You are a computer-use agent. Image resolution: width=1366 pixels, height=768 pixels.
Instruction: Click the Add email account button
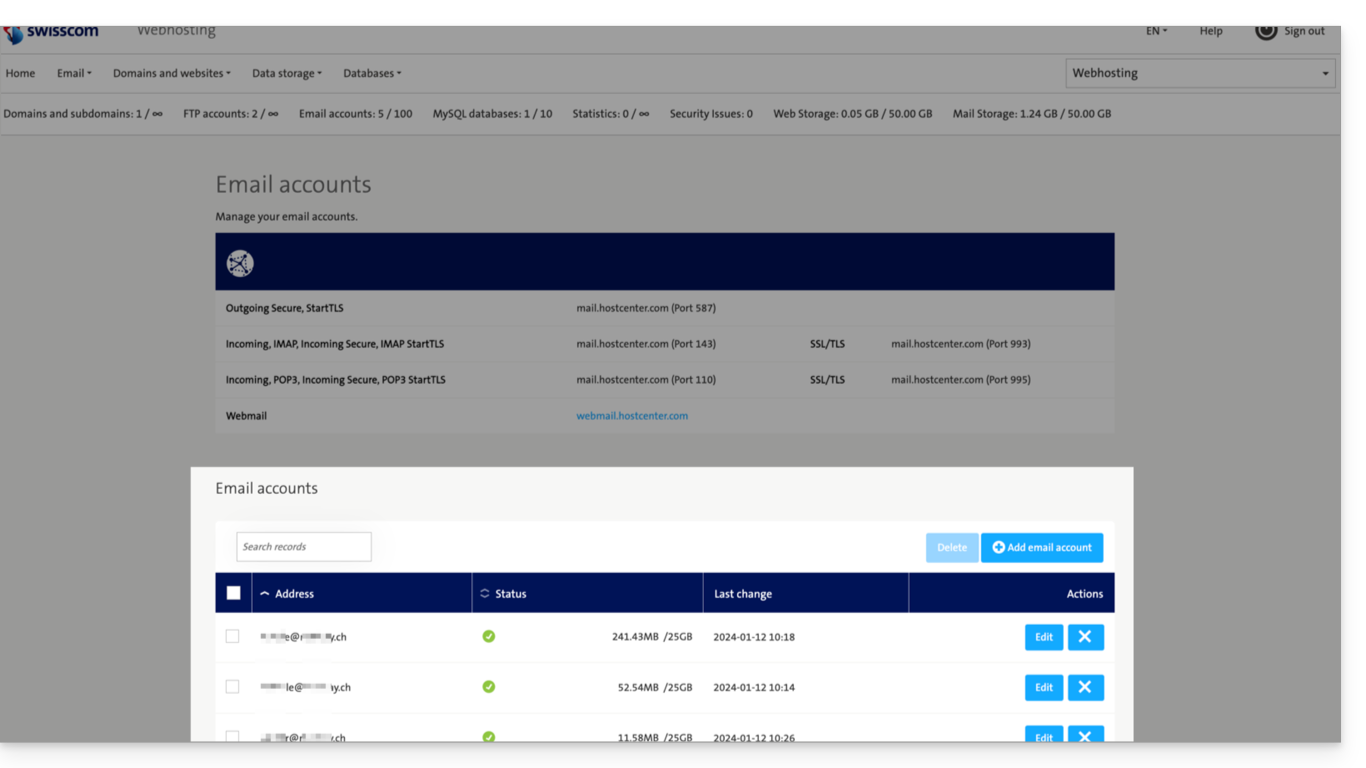(x=1041, y=547)
